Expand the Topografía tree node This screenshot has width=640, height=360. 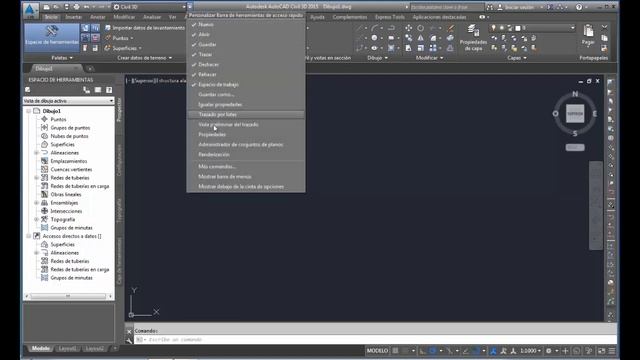pyautogui.click(x=37, y=219)
